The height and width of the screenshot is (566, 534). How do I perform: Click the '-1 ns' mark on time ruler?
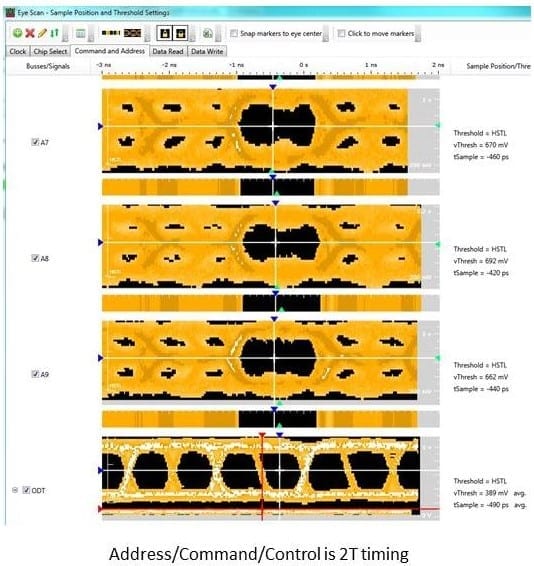236,65
